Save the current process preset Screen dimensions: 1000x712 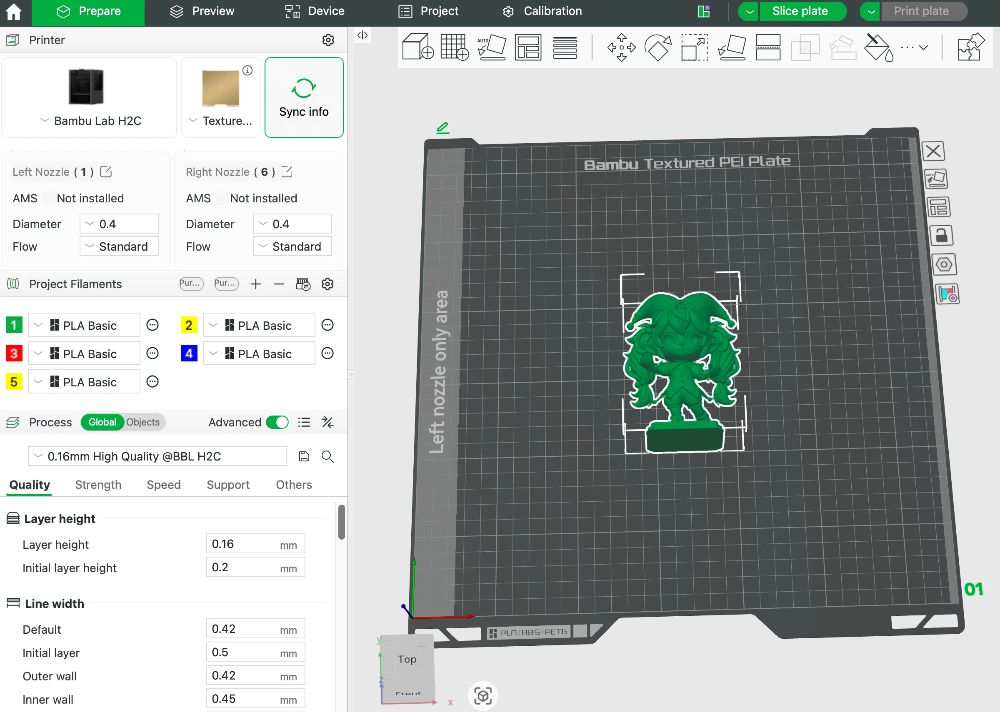tap(304, 456)
